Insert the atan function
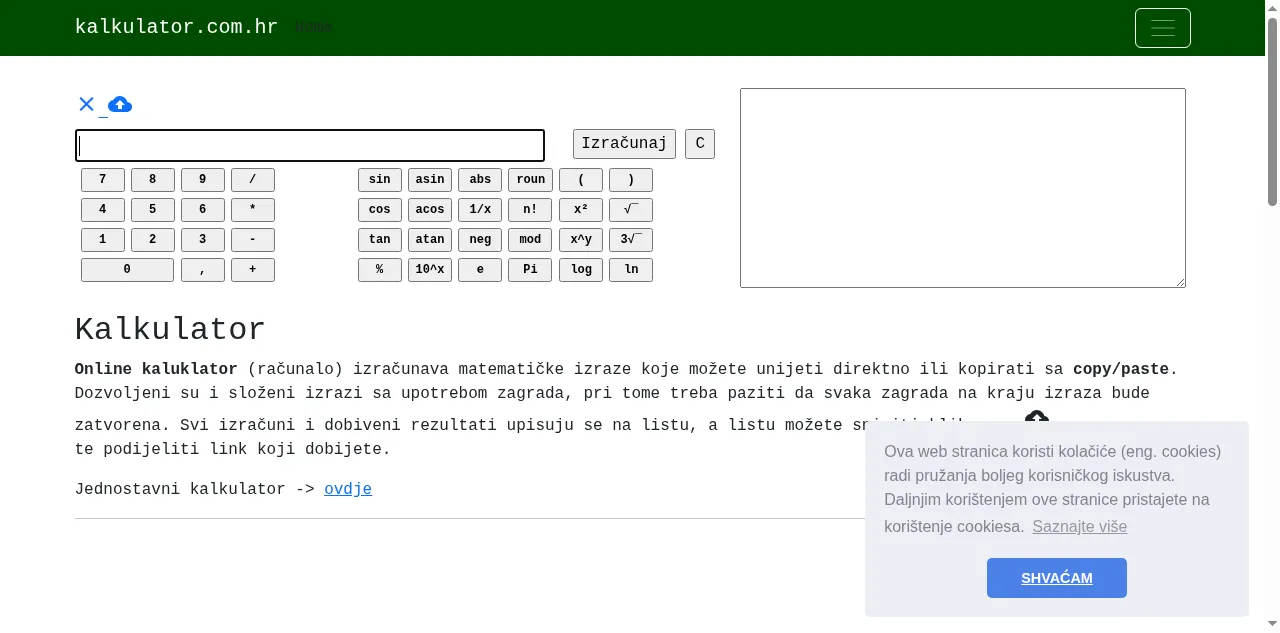The image size is (1280, 633). 430,240
